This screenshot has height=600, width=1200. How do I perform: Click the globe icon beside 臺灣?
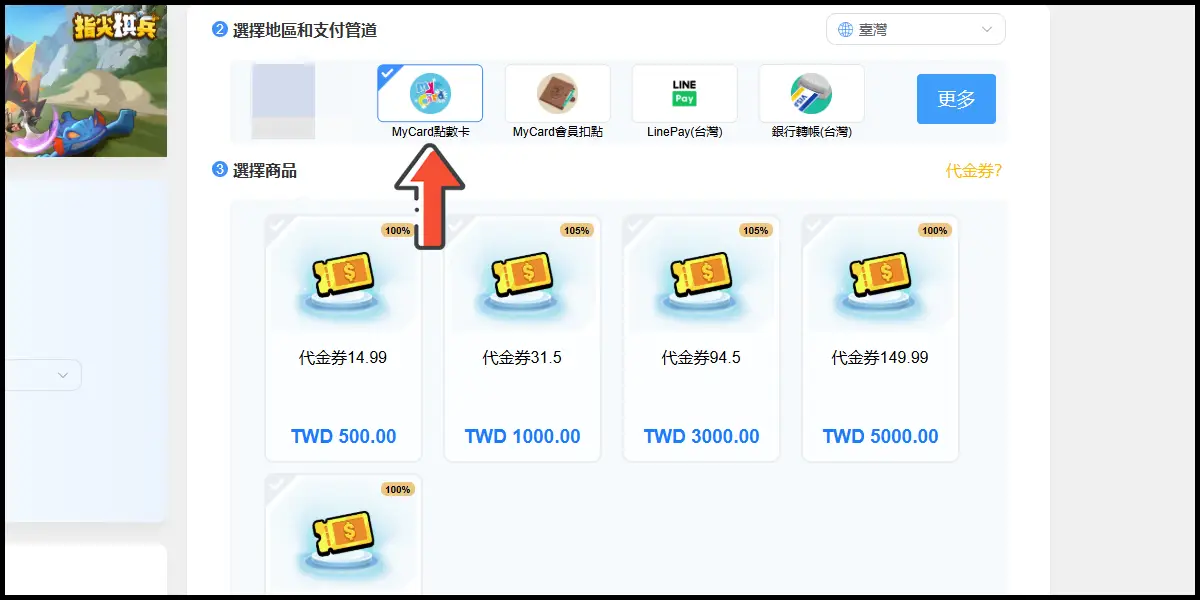[x=846, y=30]
